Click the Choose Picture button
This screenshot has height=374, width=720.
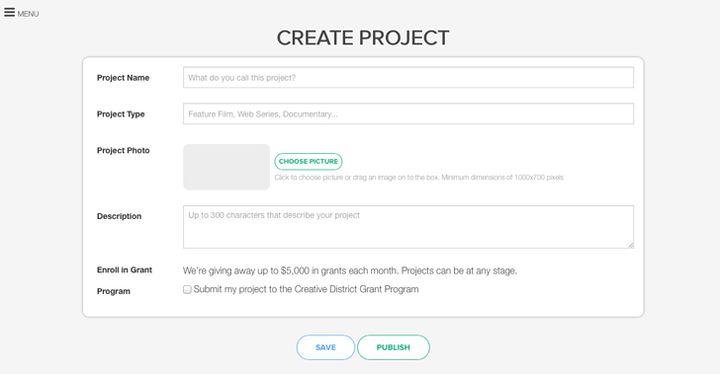click(x=308, y=161)
